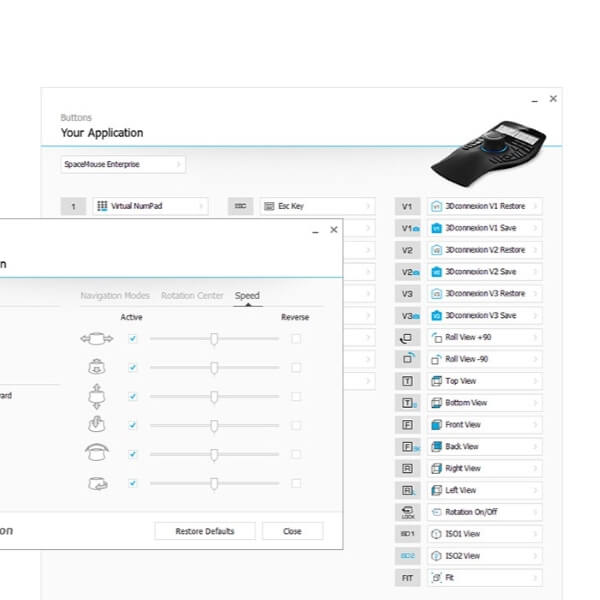
Task: Click the V1 key badge
Action: pyautogui.click(x=407, y=206)
